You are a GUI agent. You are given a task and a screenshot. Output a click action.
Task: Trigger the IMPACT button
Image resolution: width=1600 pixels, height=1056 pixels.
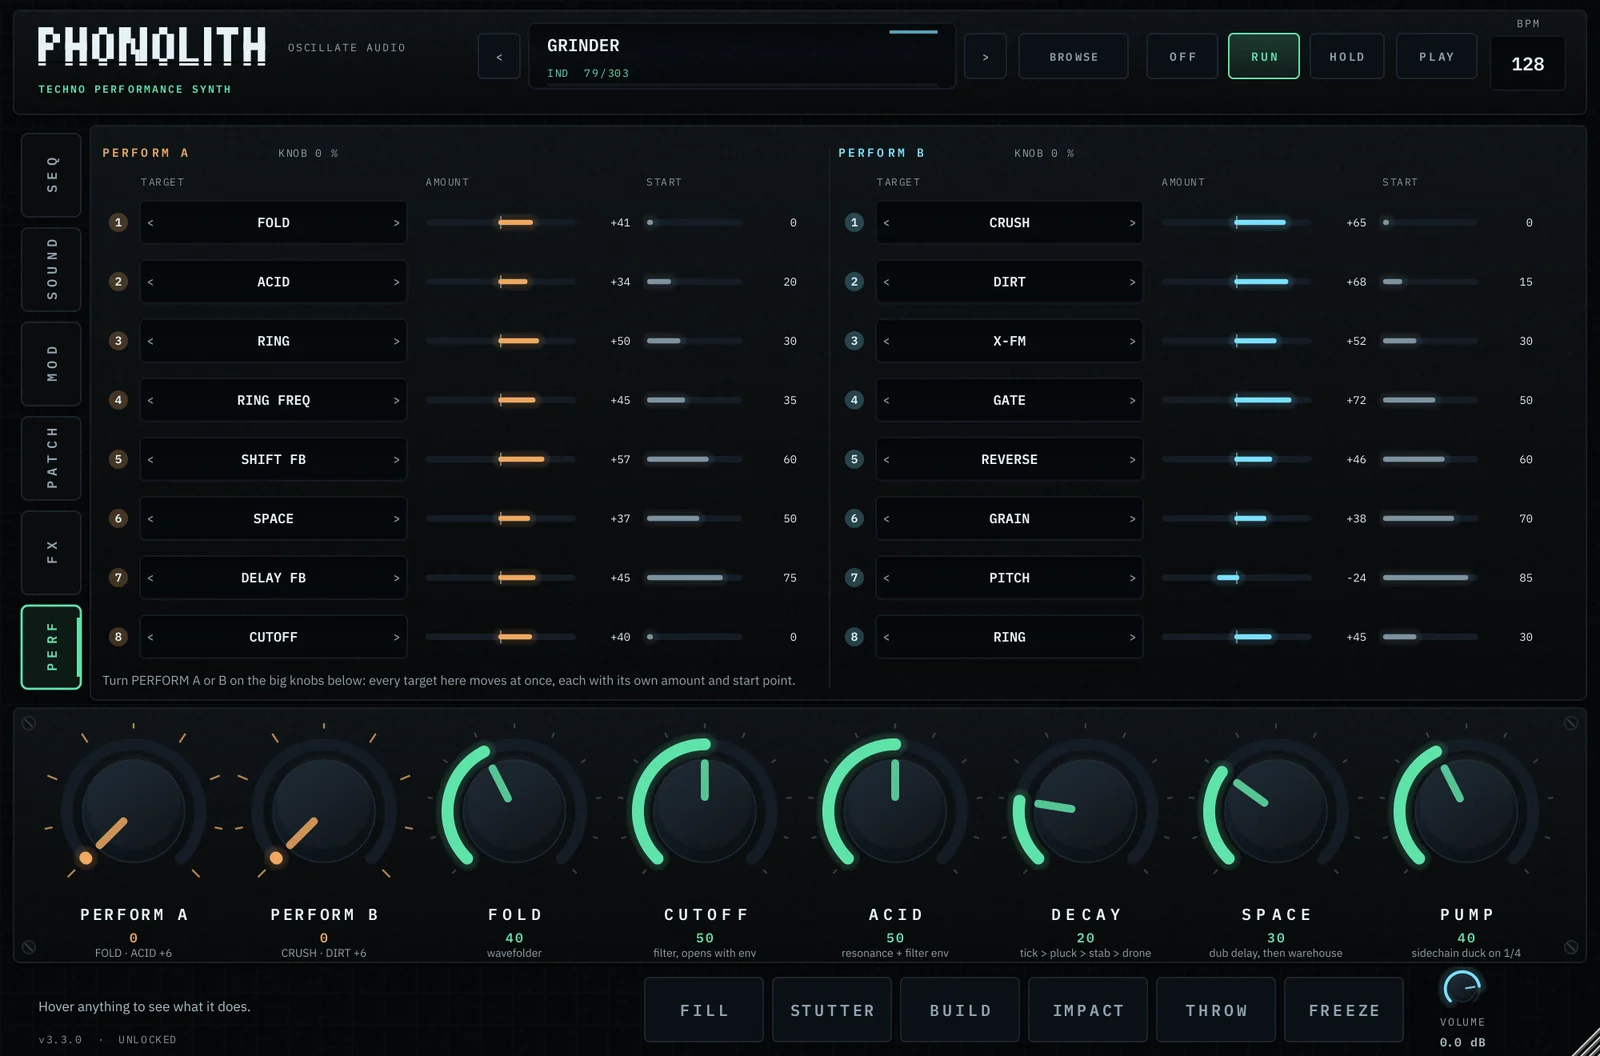click(1088, 1010)
